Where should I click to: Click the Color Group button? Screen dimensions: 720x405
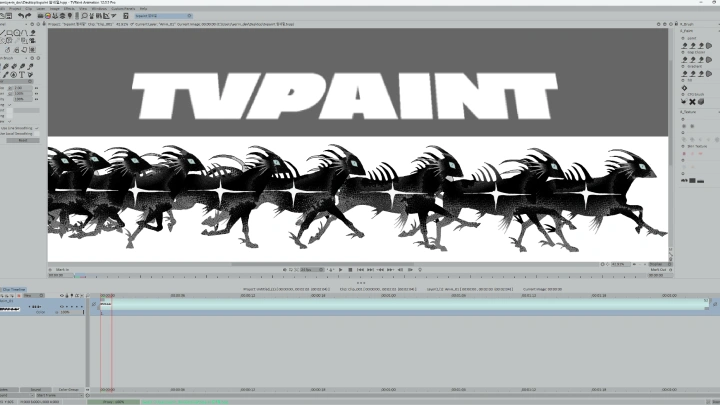pyautogui.click(x=68, y=389)
